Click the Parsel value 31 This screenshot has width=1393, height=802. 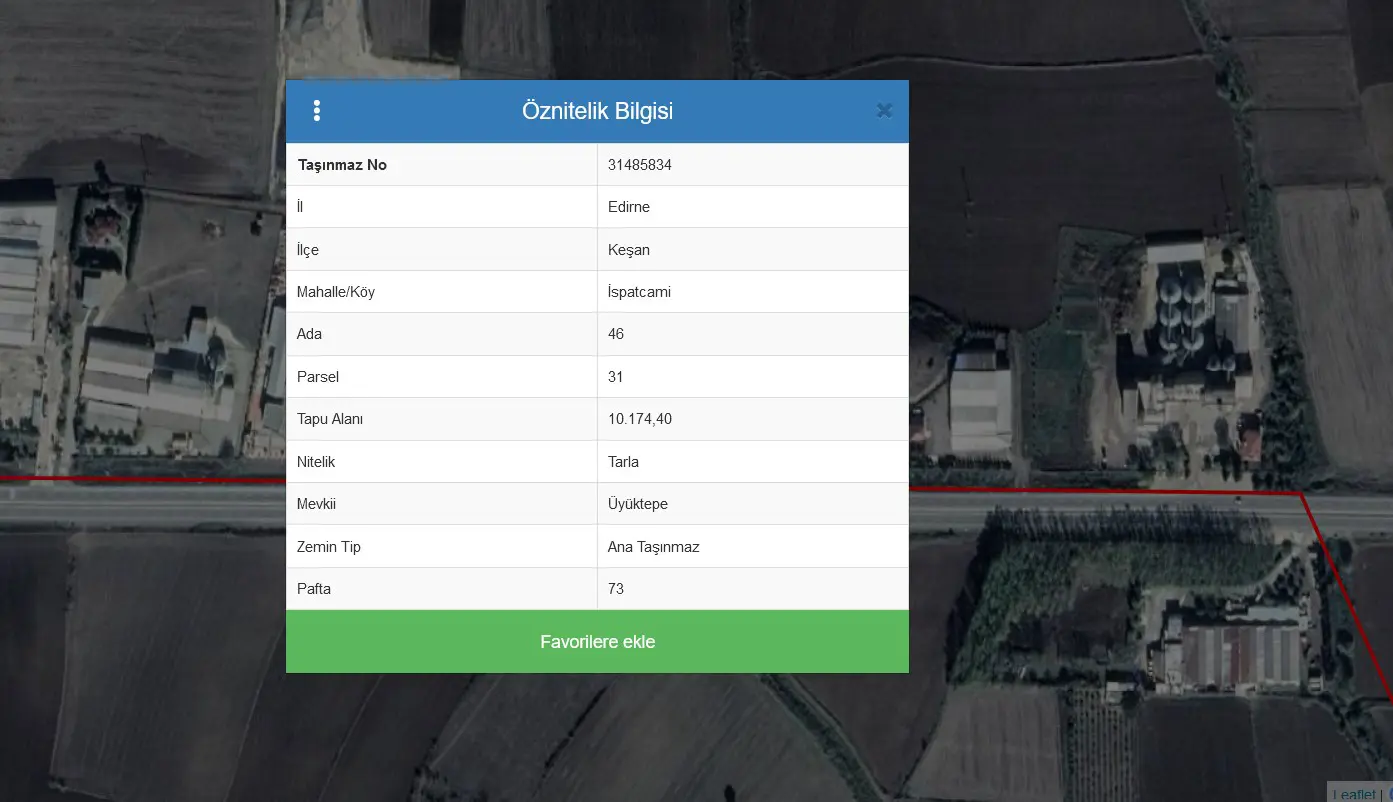[x=616, y=377]
